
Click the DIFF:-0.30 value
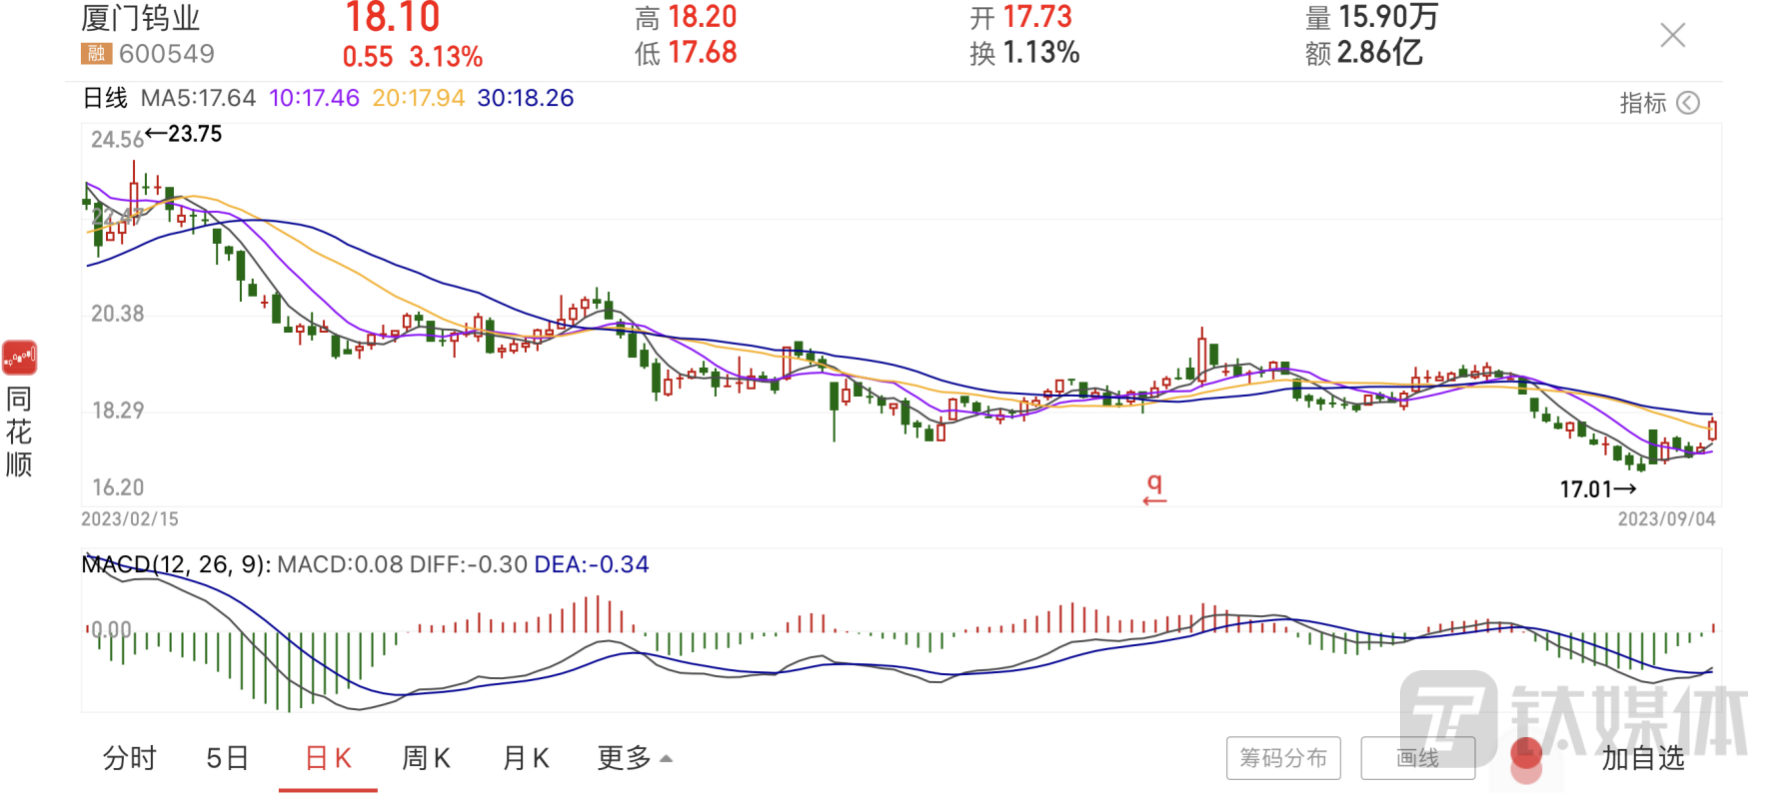click(x=468, y=565)
